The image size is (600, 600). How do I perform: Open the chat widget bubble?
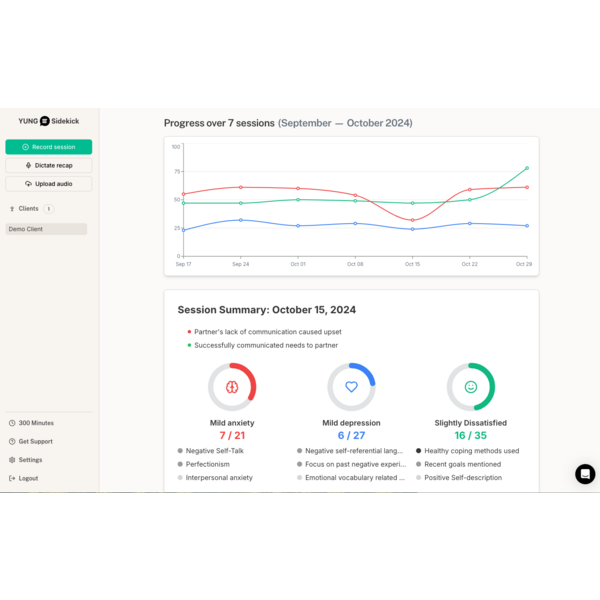[x=585, y=474]
